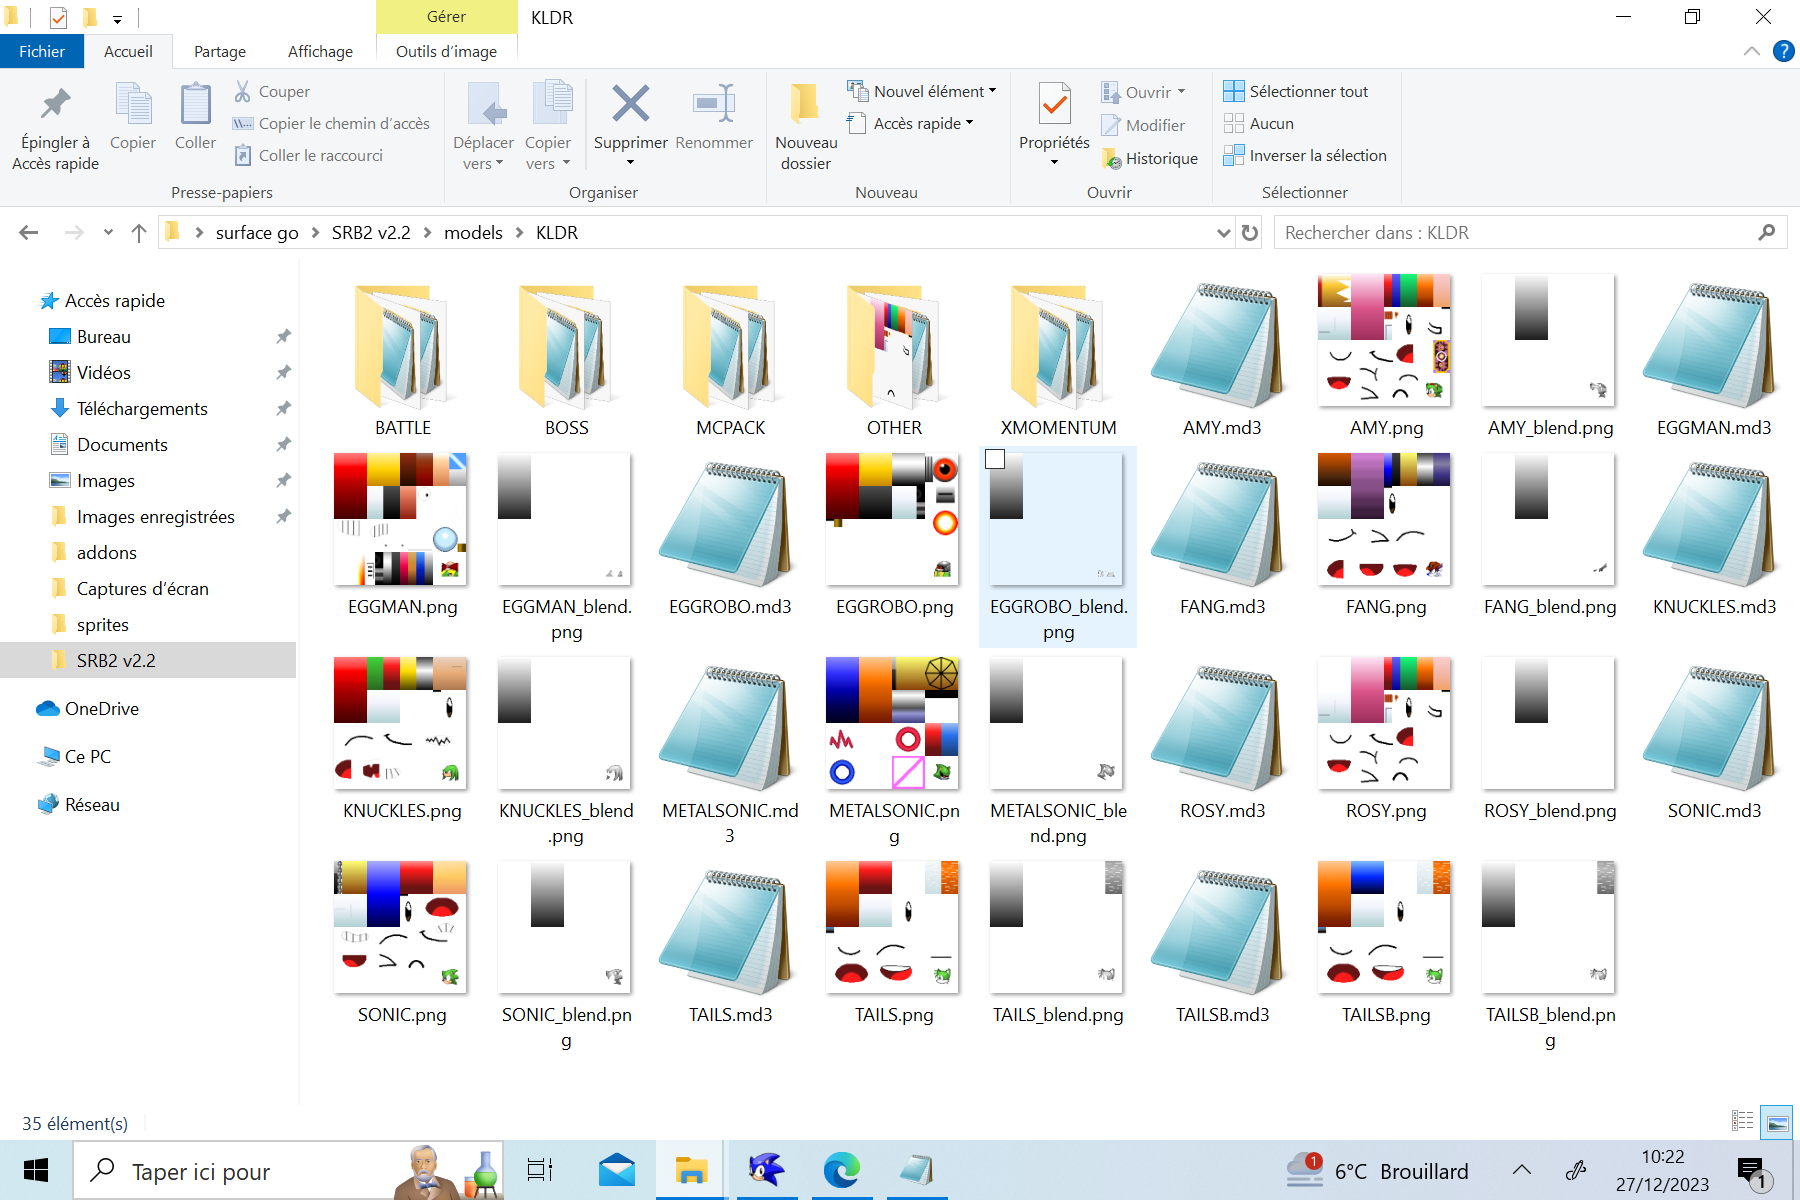Click Coller le raccourci
1800x1200 pixels.
308,156
